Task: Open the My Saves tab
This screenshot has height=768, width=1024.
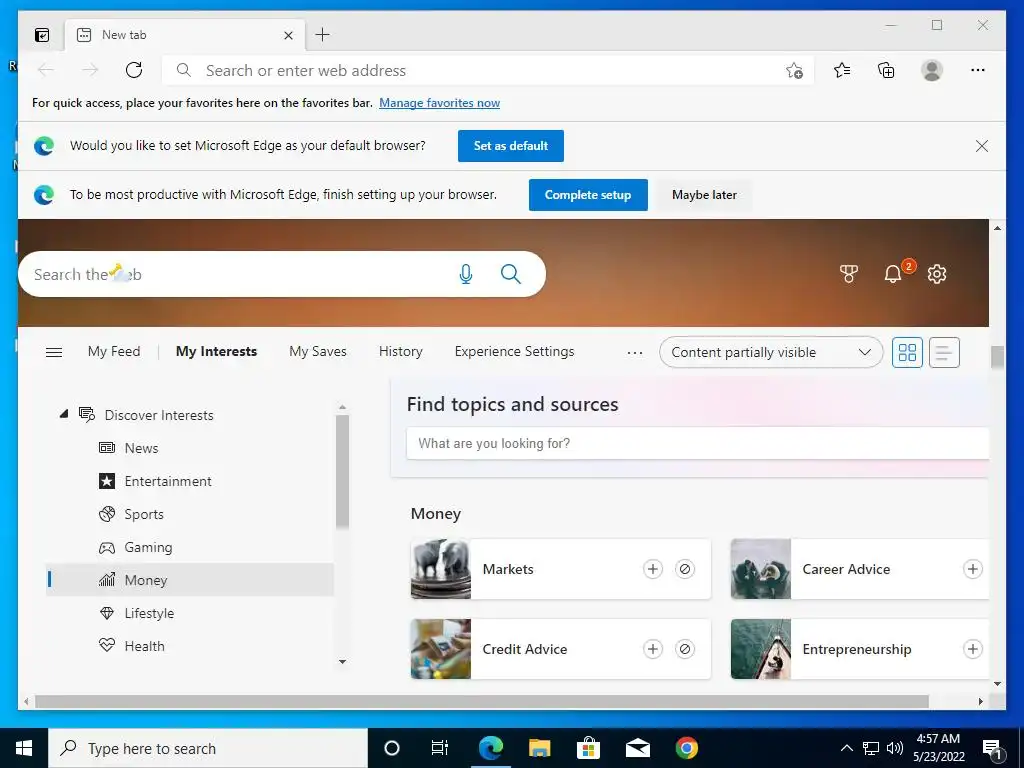Action: pos(318,351)
